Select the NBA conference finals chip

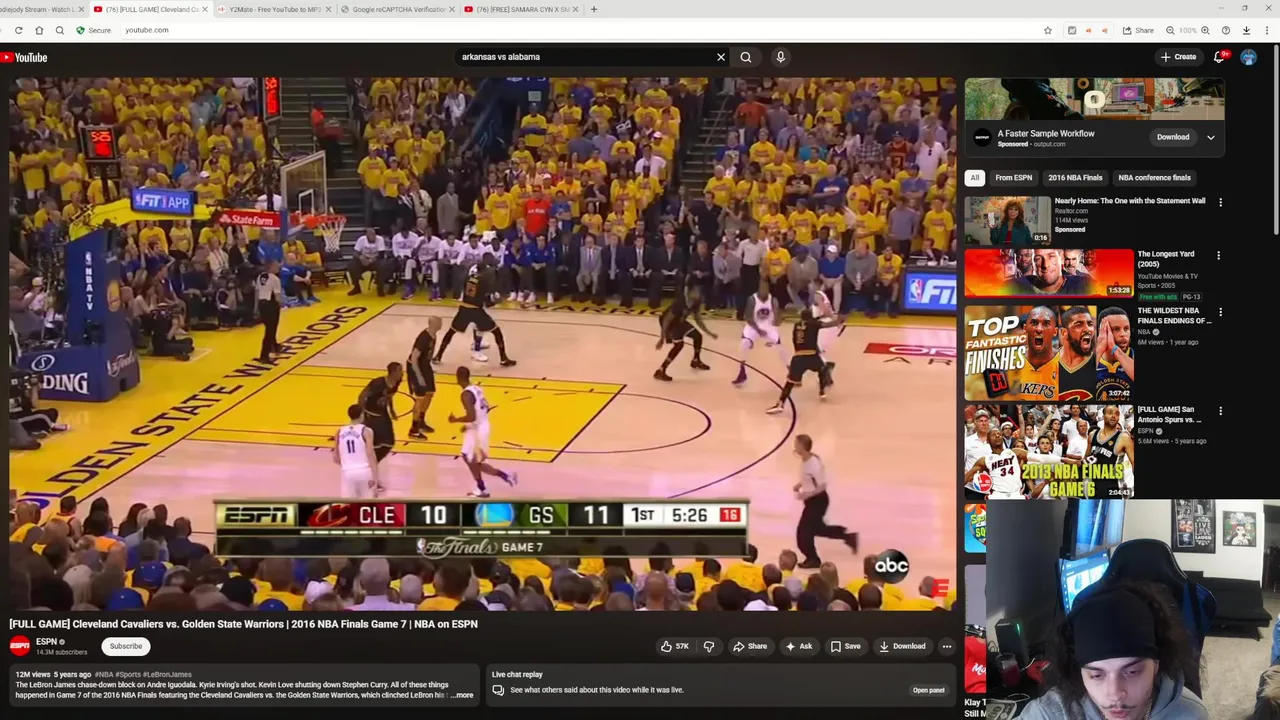point(1155,178)
